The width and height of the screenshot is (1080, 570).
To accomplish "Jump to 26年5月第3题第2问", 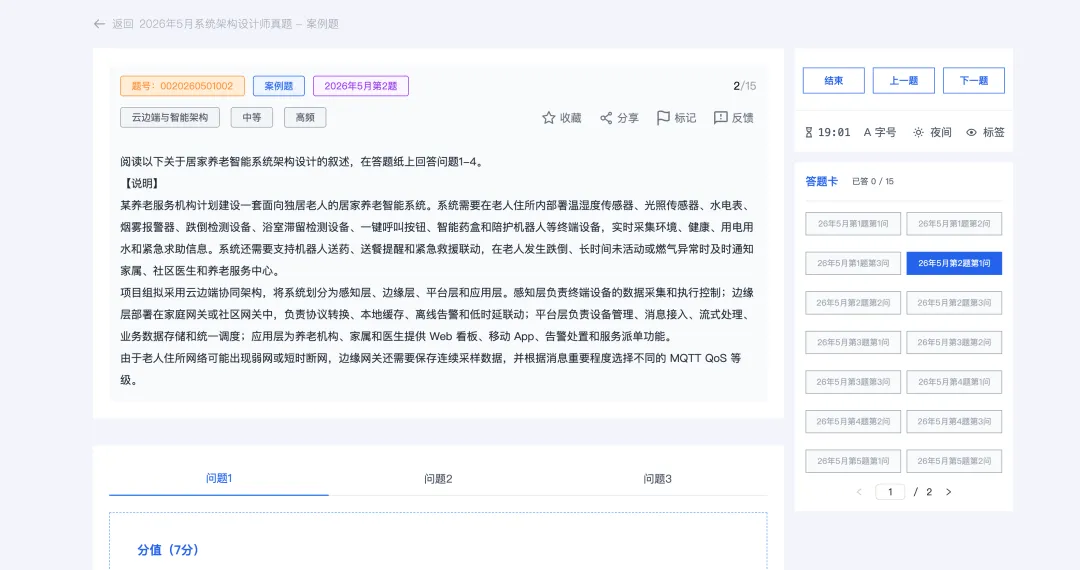I will click(954, 342).
